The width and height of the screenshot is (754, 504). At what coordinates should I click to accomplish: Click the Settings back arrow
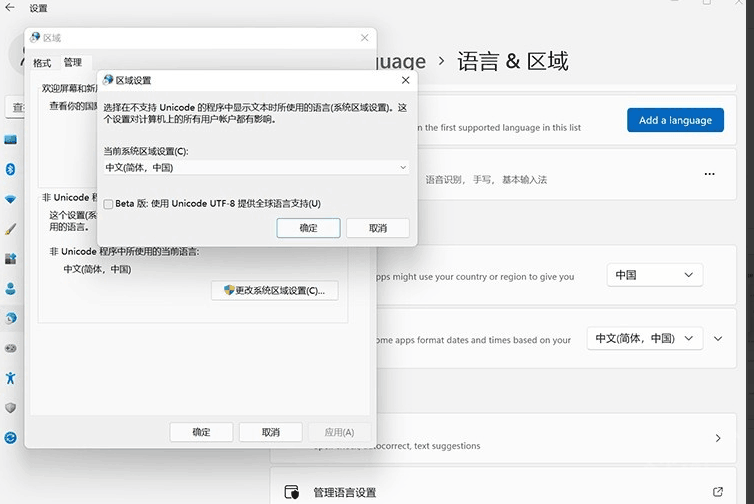pos(10,8)
